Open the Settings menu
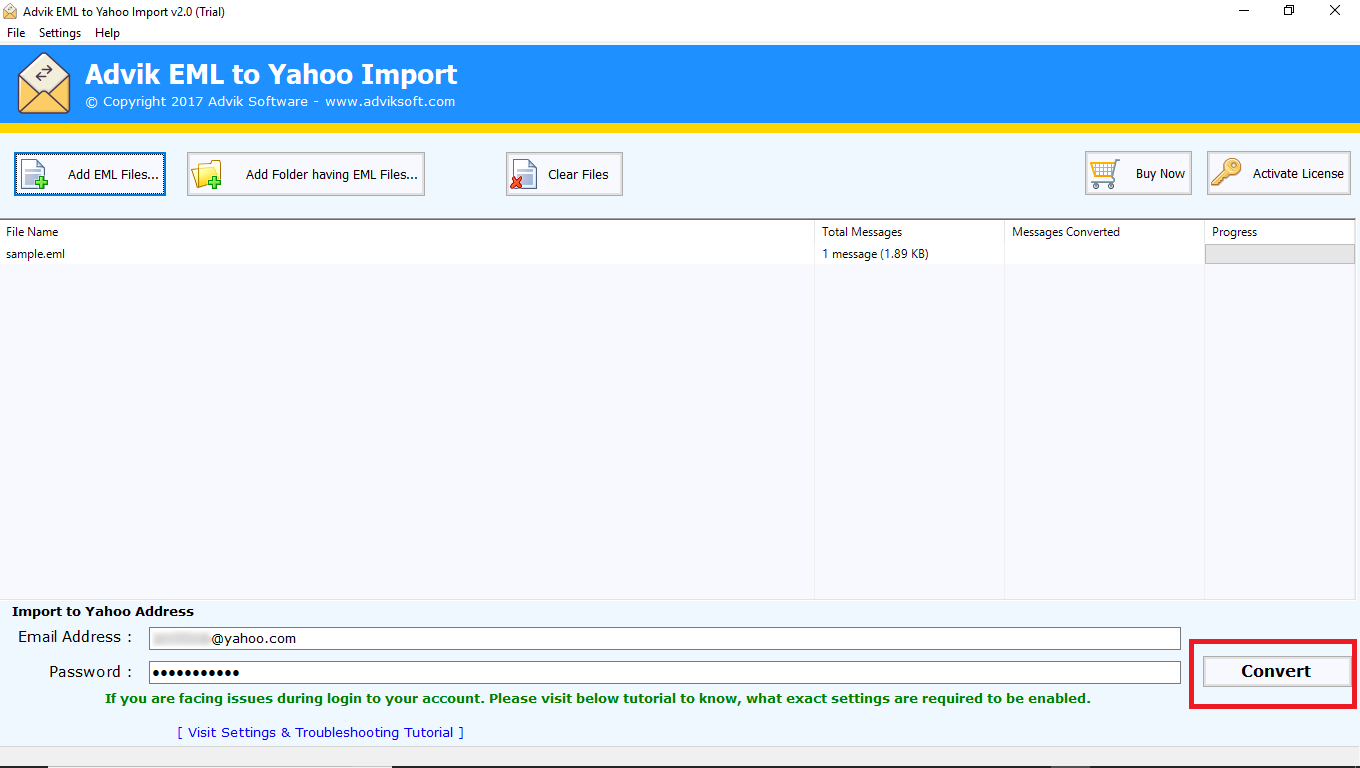Screen dimensions: 1360x768 click(x=60, y=33)
